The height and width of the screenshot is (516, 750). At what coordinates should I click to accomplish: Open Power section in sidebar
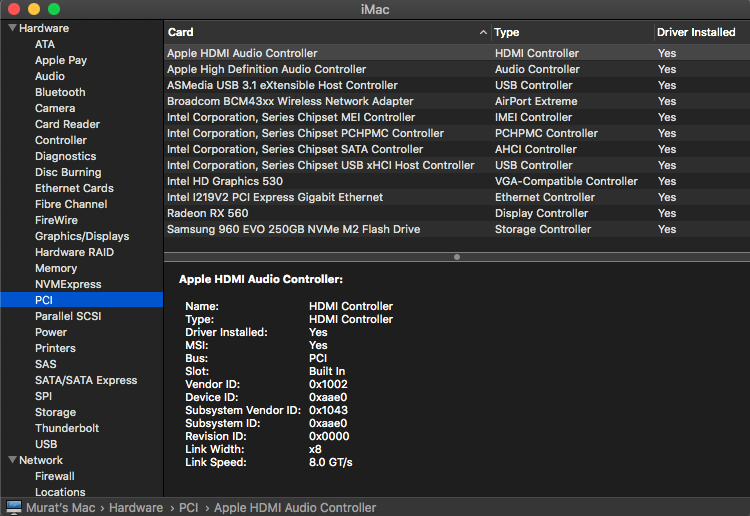click(x=51, y=332)
